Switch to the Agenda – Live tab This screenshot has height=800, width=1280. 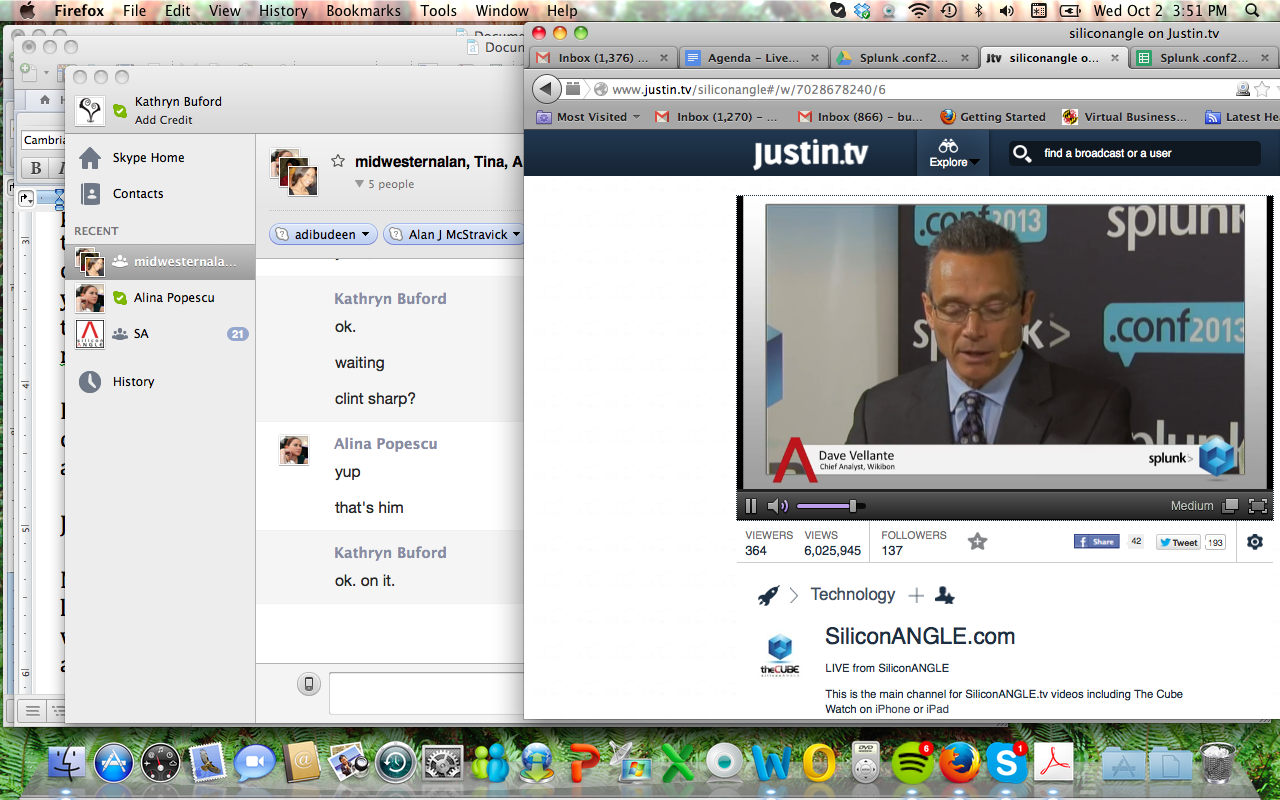754,58
